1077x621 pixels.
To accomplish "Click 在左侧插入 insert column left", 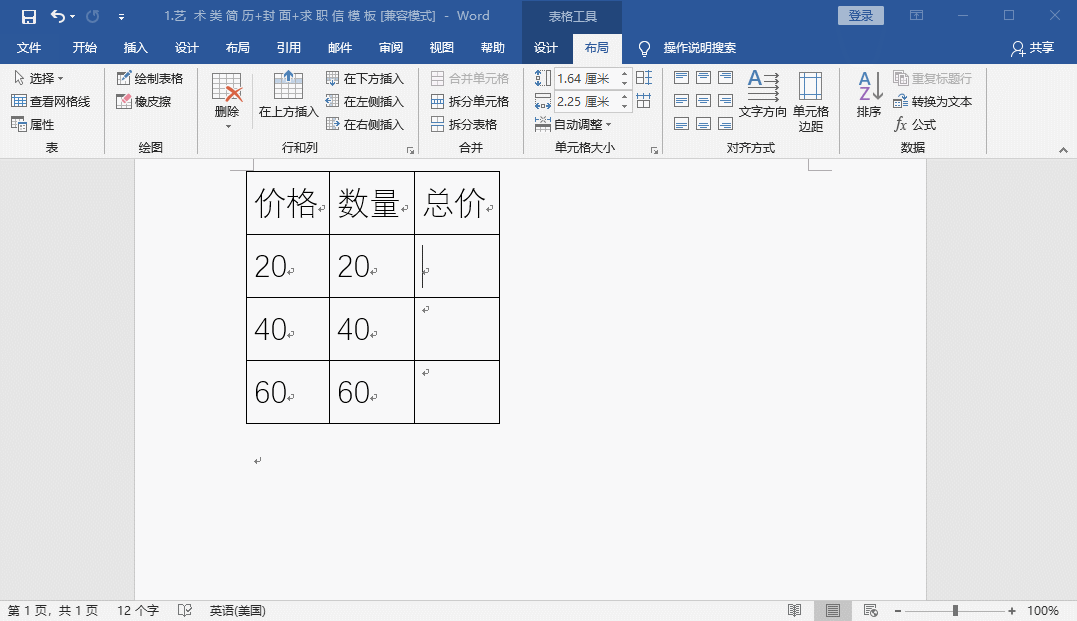I will pos(365,101).
